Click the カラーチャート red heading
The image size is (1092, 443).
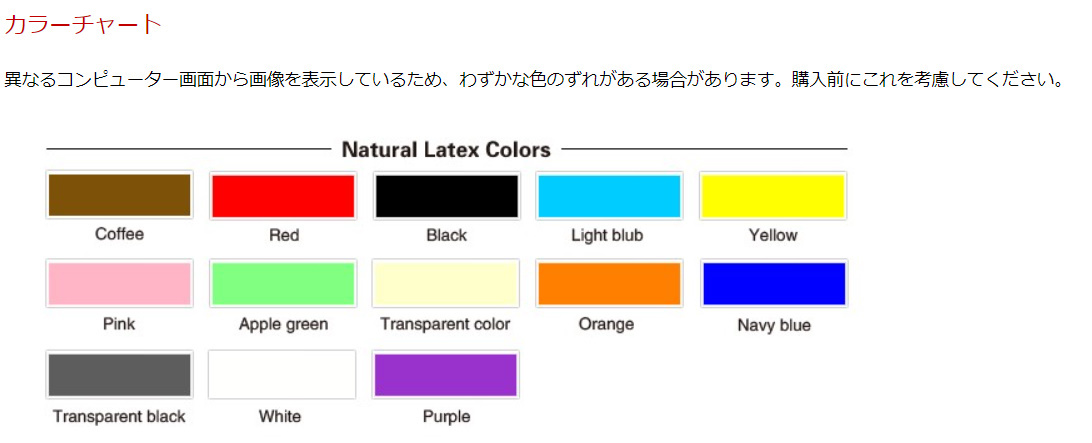click(x=82, y=24)
